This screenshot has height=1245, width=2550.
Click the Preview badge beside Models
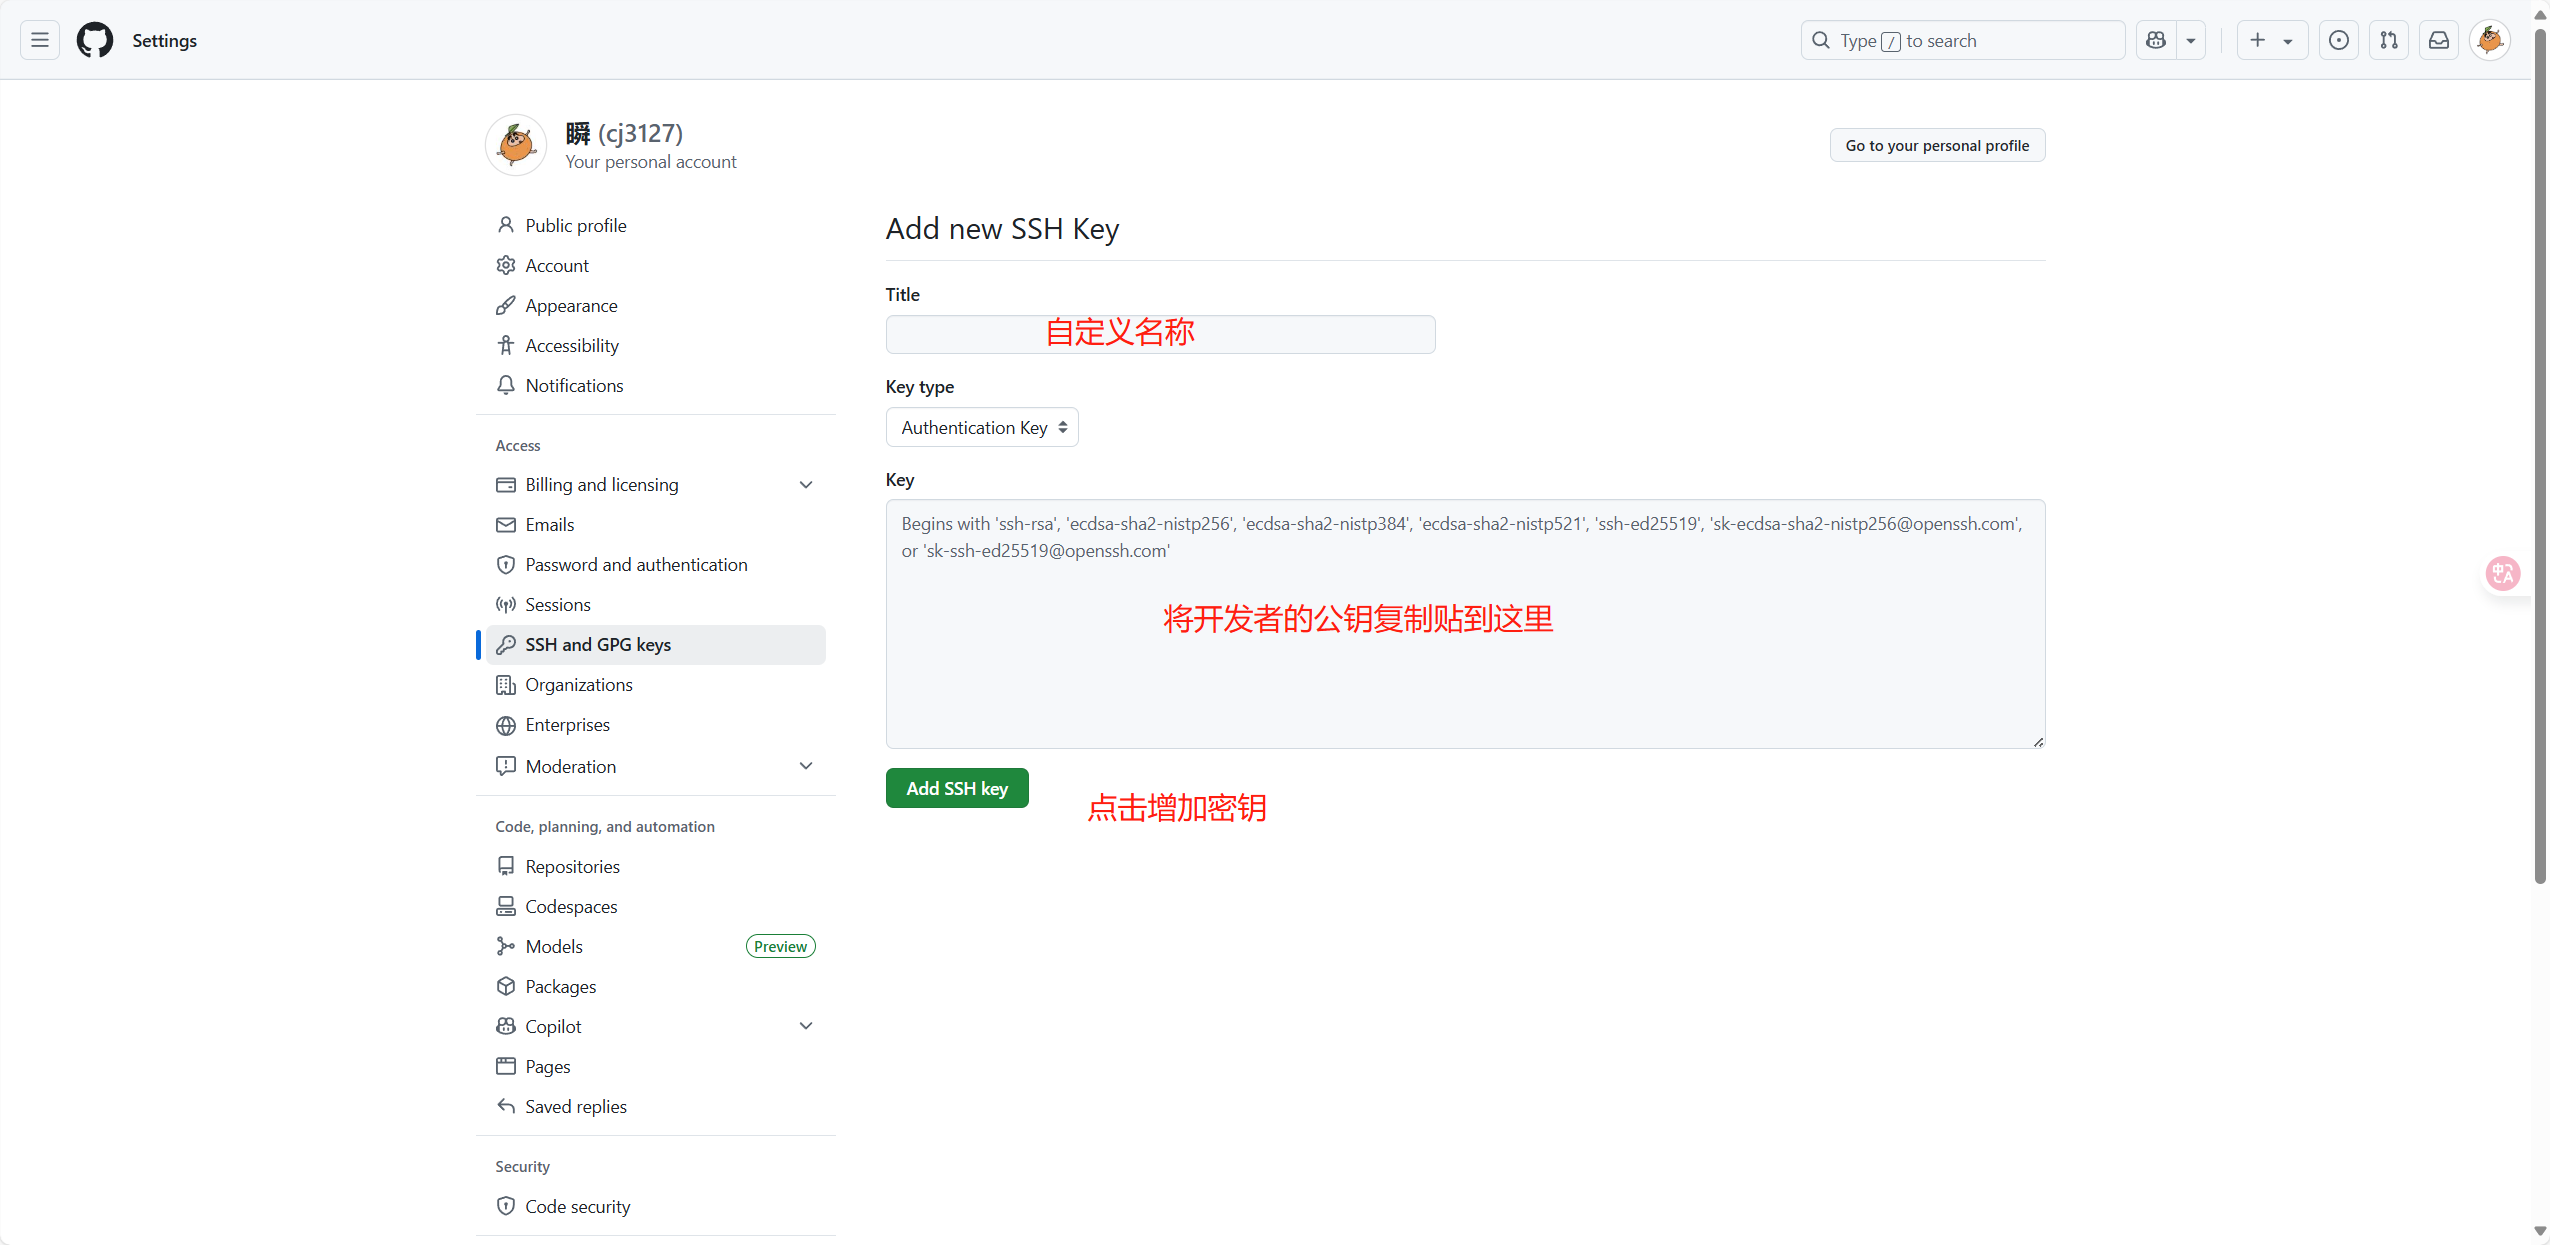click(780, 946)
